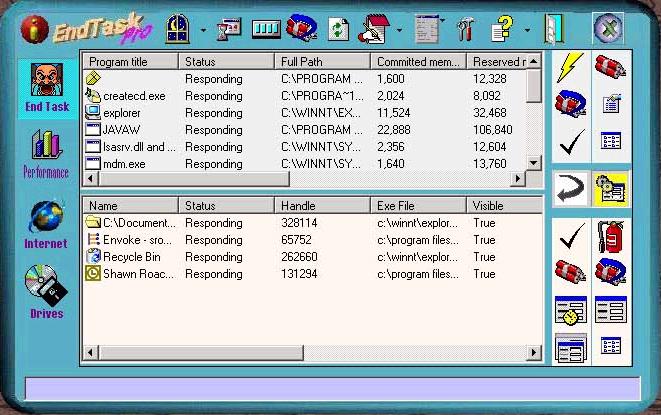Screen dimensions: 661x415
Task: Select the JAVAW program row
Action: [304, 129]
